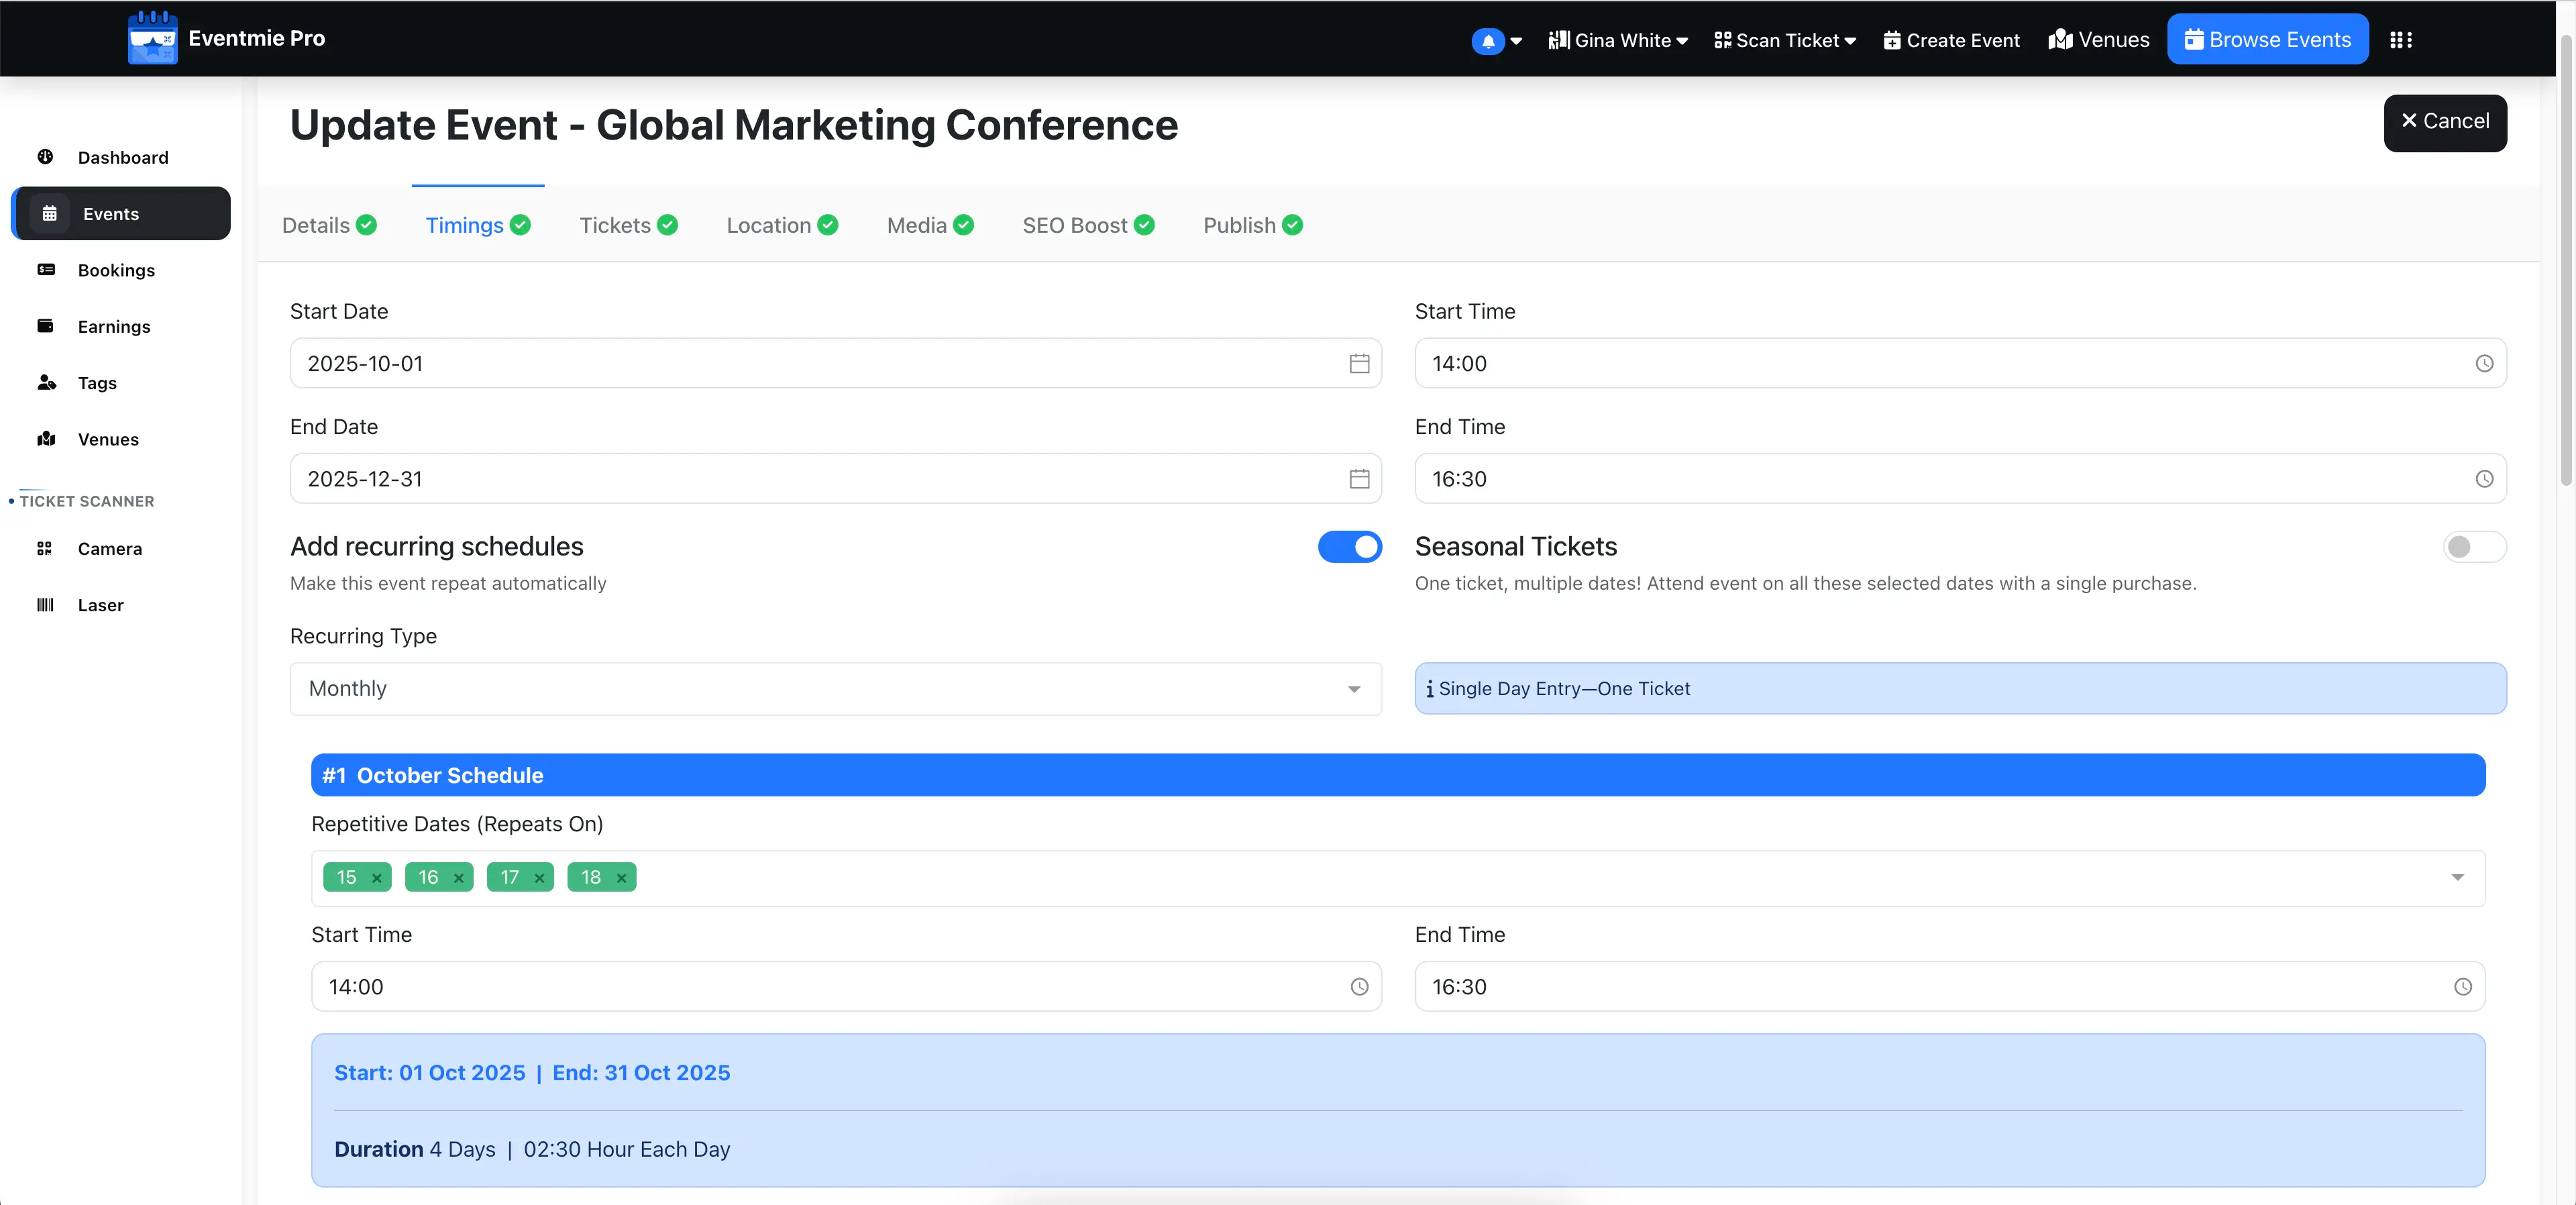Open Laser scanner in sidebar
Viewport: 2576px width, 1205px height.
tap(100, 605)
